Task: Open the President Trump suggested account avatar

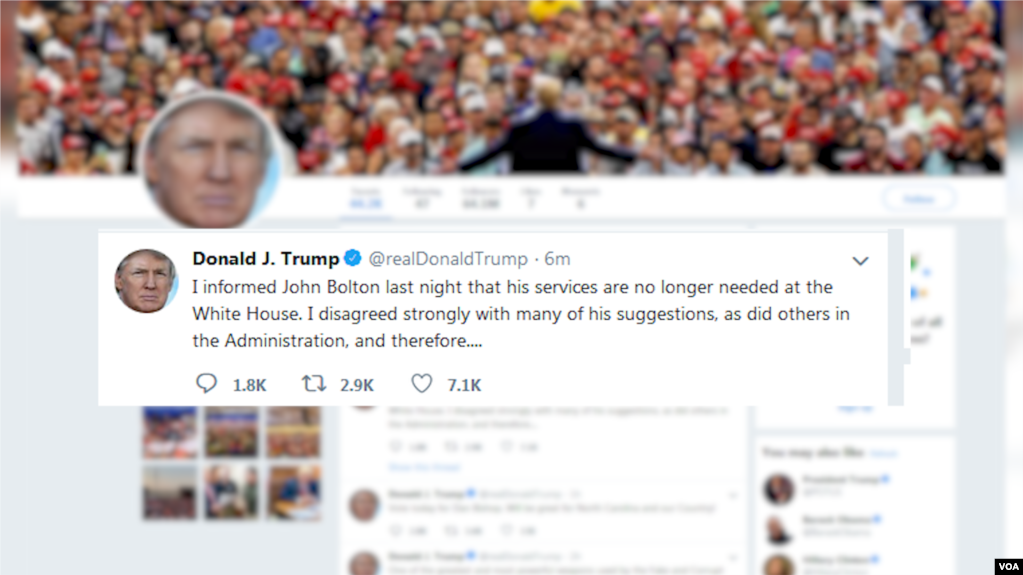Action: pos(779,489)
